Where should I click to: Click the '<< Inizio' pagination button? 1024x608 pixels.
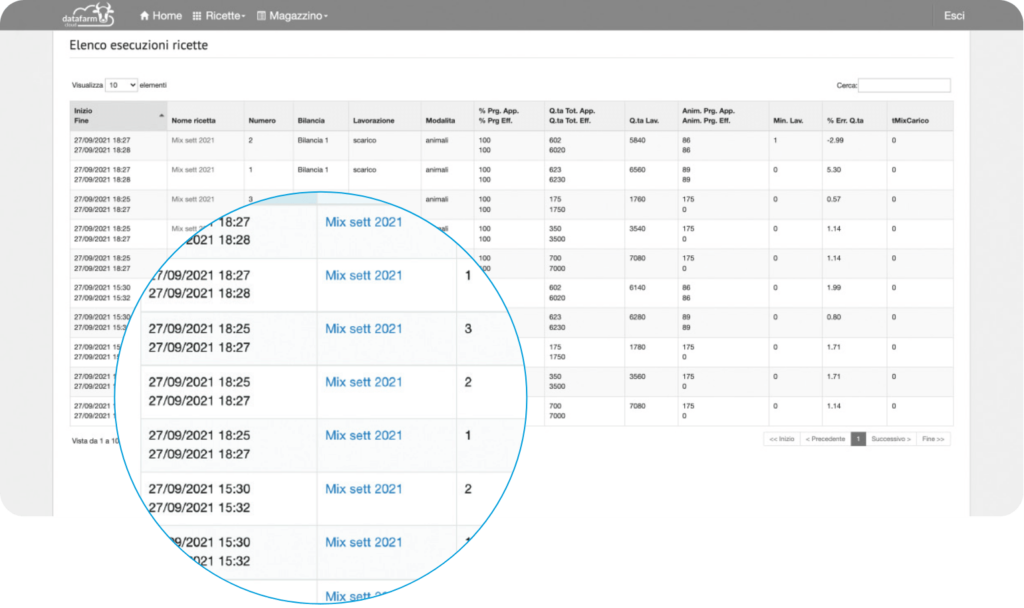[x=782, y=439]
